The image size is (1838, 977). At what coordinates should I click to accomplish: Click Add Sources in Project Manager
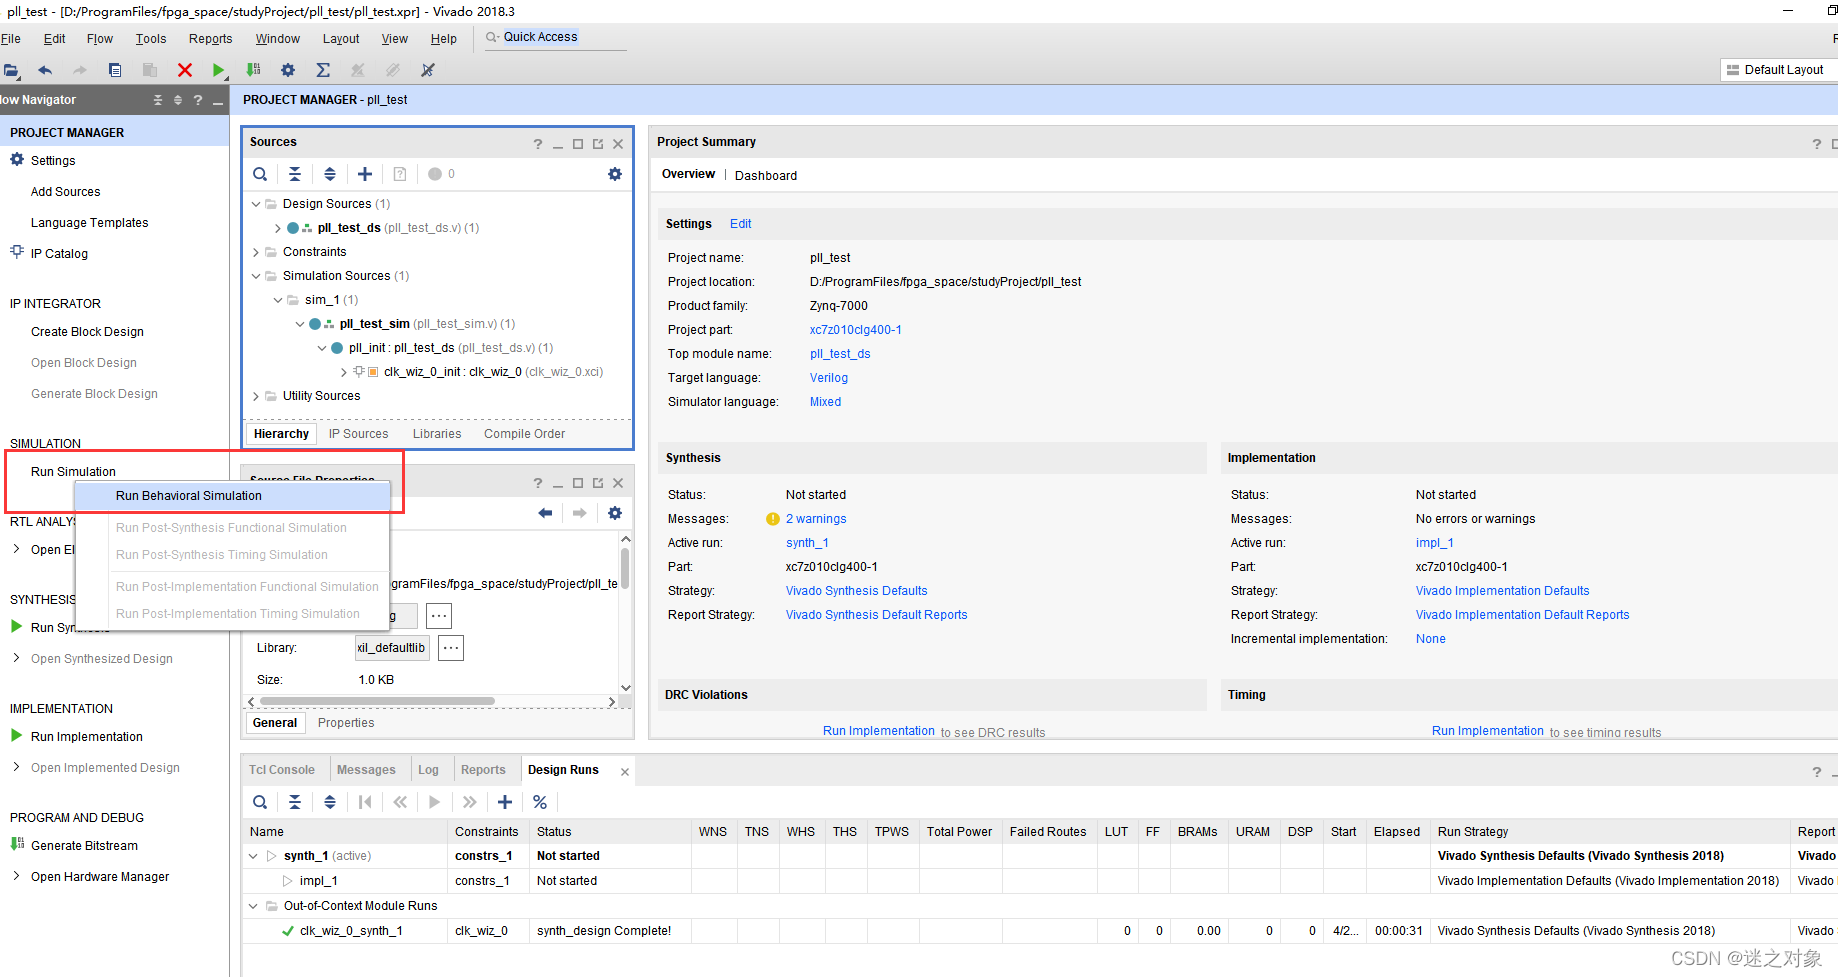click(x=65, y=192)
